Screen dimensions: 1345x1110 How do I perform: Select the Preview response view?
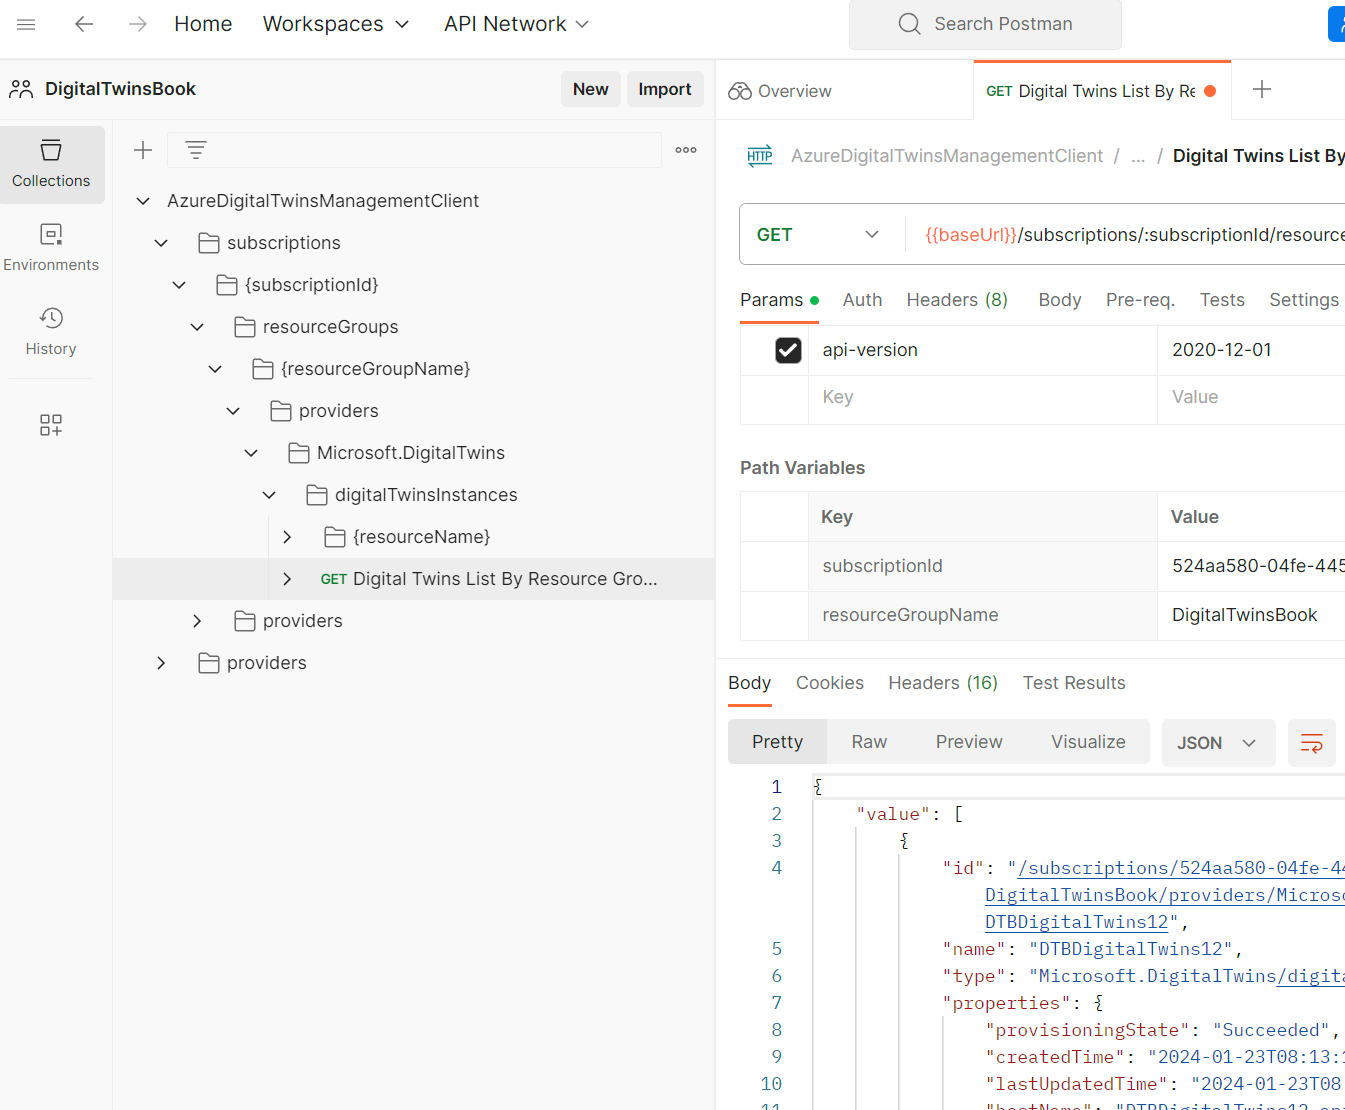coord(969,742)
